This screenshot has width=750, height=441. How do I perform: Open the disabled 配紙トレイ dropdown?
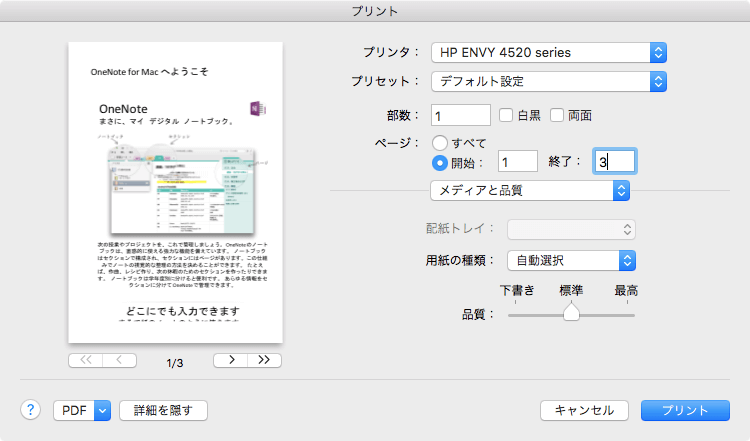coord(572,230)
